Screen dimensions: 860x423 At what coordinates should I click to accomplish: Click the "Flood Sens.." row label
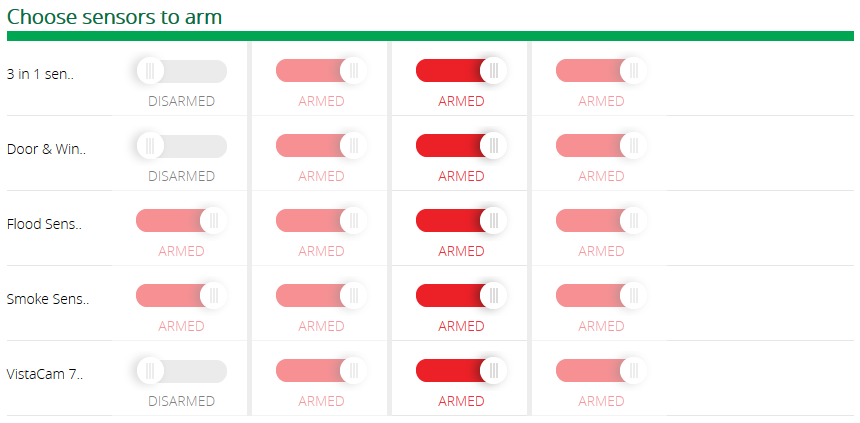(44, 224)
